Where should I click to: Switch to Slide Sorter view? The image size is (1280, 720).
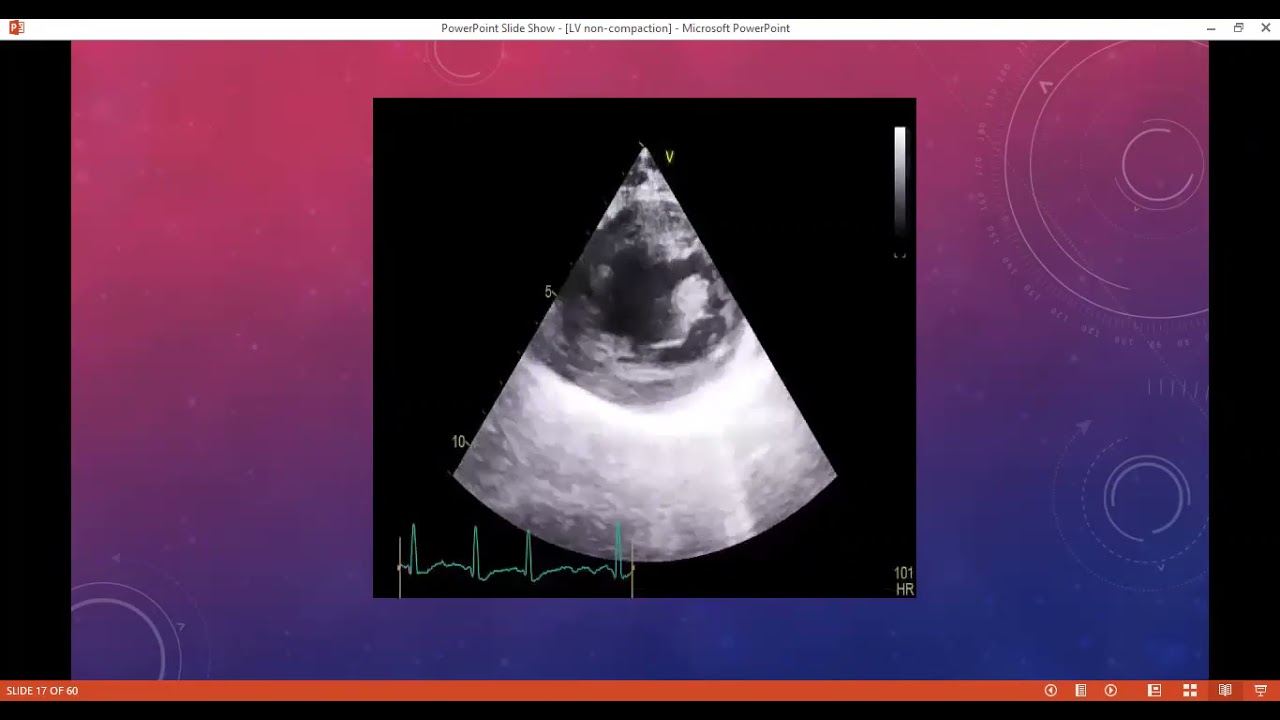click(1190, 690)
